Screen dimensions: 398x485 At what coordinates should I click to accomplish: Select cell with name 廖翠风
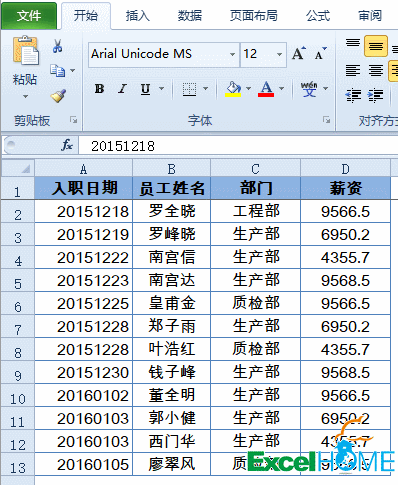[x=172, y=464]
